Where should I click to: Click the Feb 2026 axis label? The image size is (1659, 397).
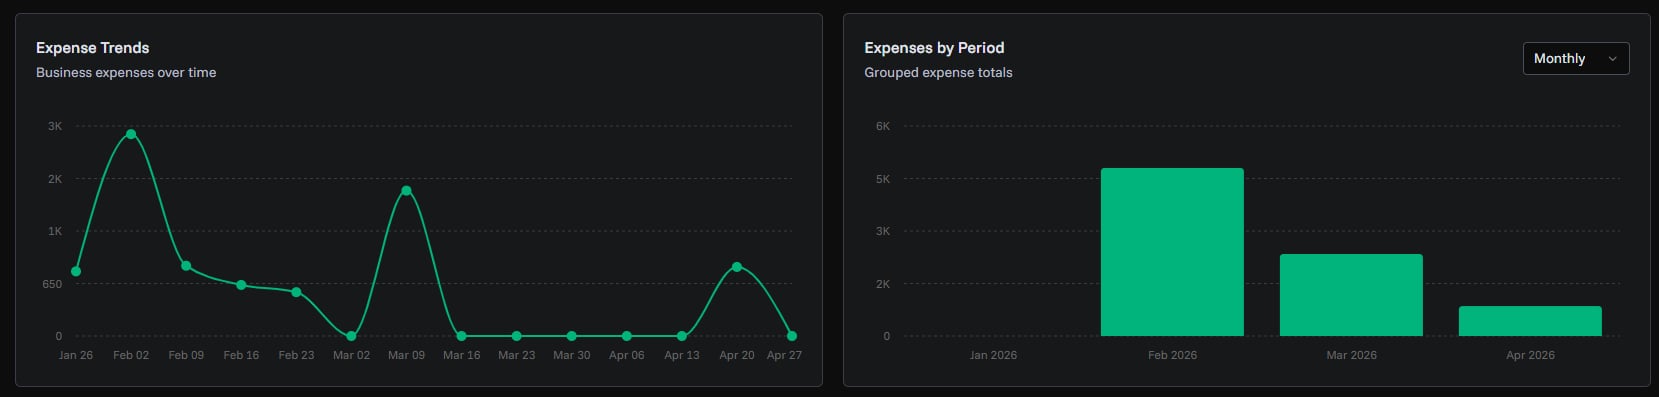click(1172, 355)
